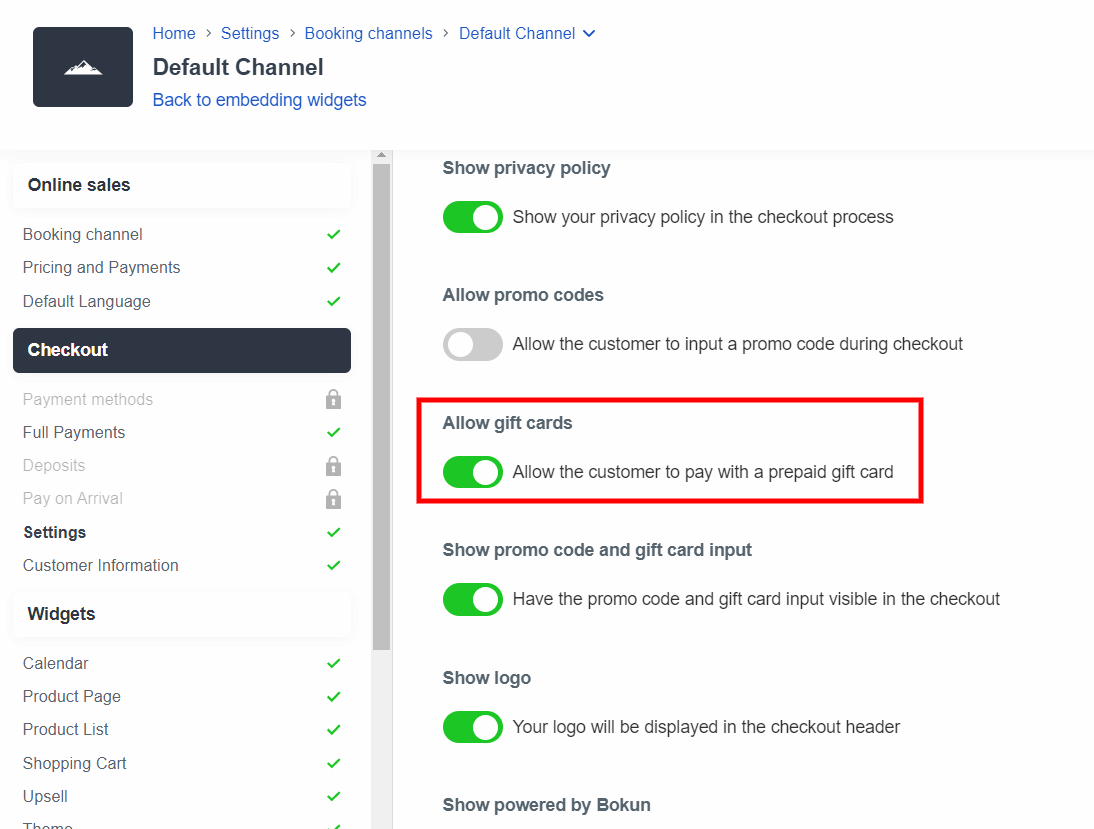Click the "Default Channel" page title
Viewport: 1094px width, 829px height.
[x=238, y=67]
